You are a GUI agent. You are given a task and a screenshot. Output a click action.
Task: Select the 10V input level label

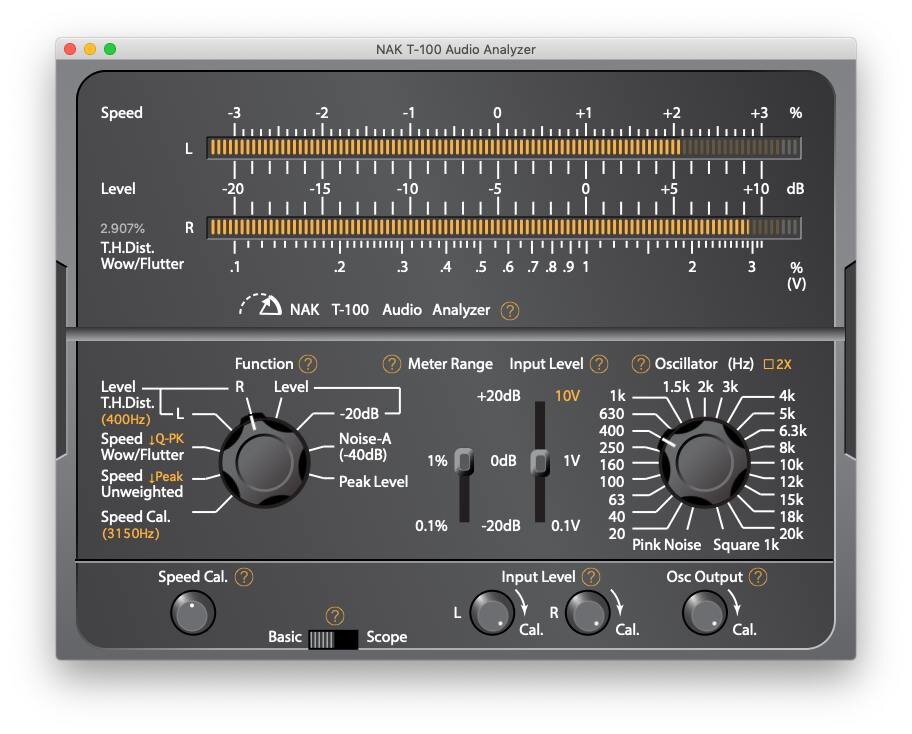(x=567, y=396)
